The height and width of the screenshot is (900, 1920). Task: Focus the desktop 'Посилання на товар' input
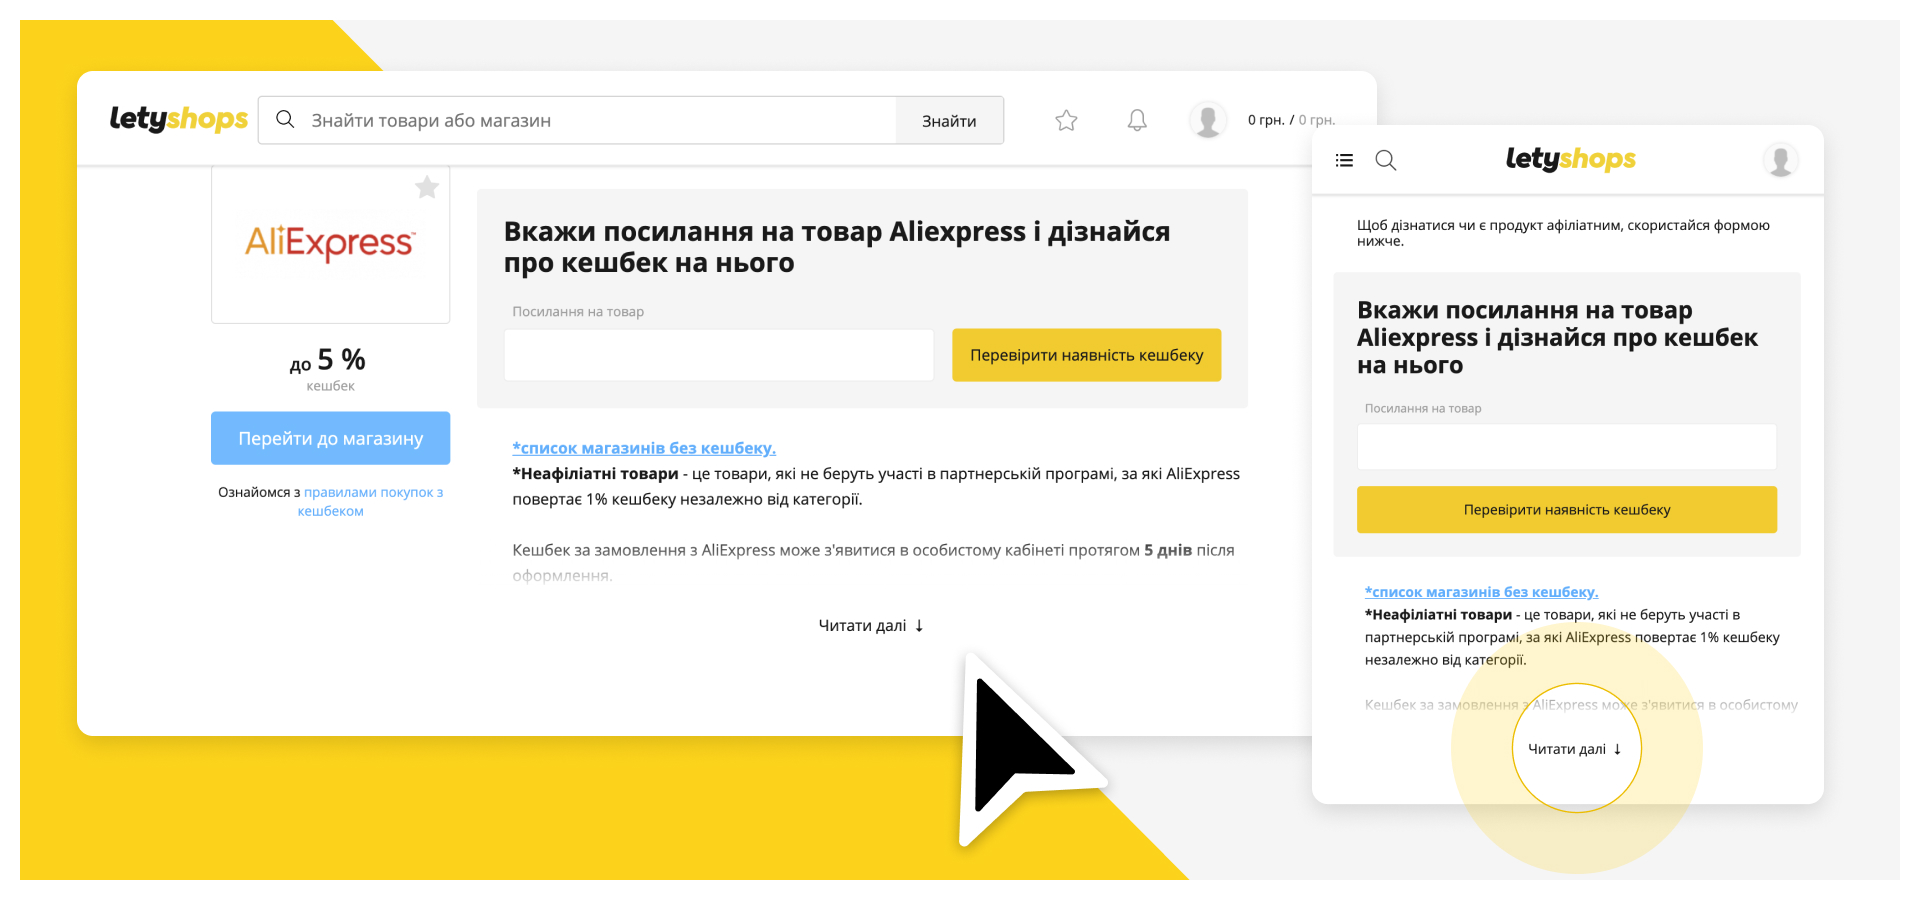tap(719, 355)
